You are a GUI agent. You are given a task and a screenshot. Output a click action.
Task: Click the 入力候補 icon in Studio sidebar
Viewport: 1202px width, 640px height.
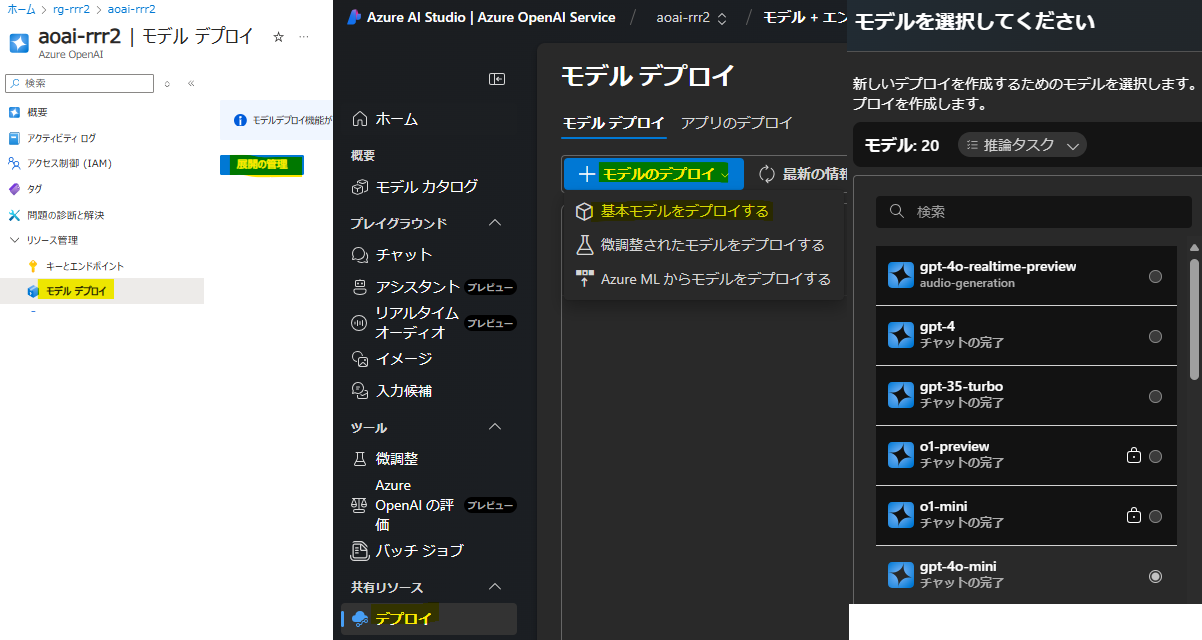point(360,391)
